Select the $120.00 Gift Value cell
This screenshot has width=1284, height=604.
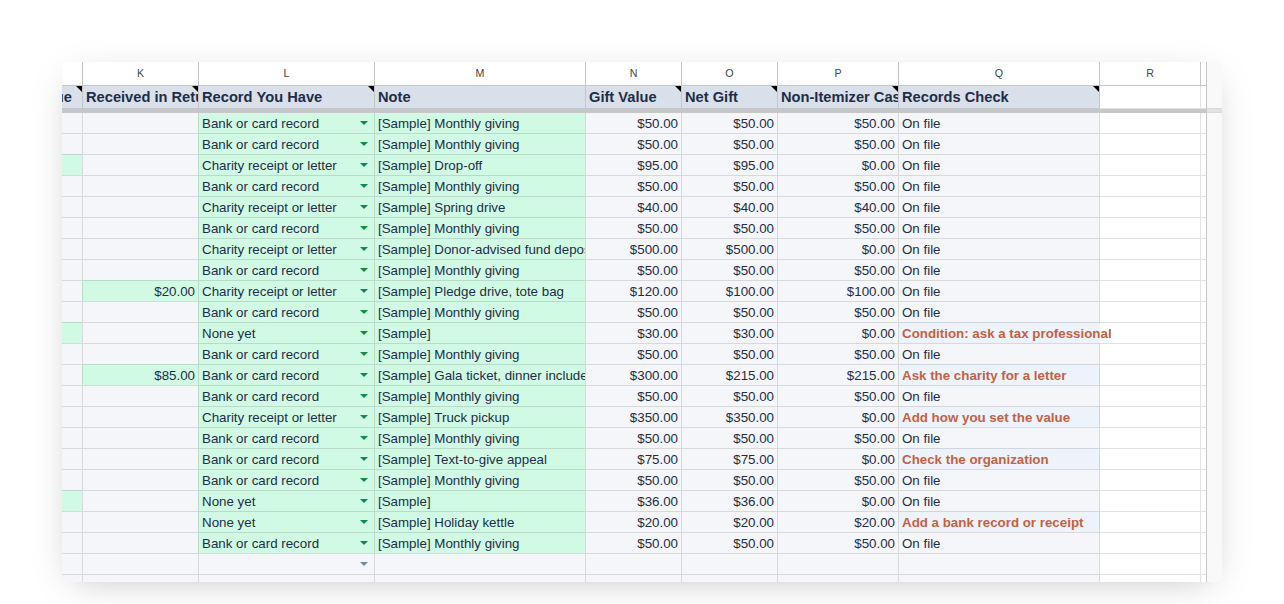(x=633, y=292)
